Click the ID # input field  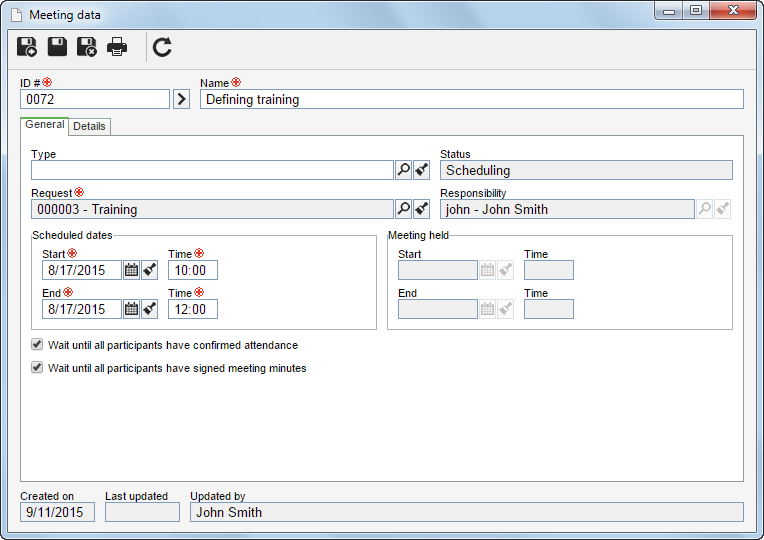[x=95, y=99]
